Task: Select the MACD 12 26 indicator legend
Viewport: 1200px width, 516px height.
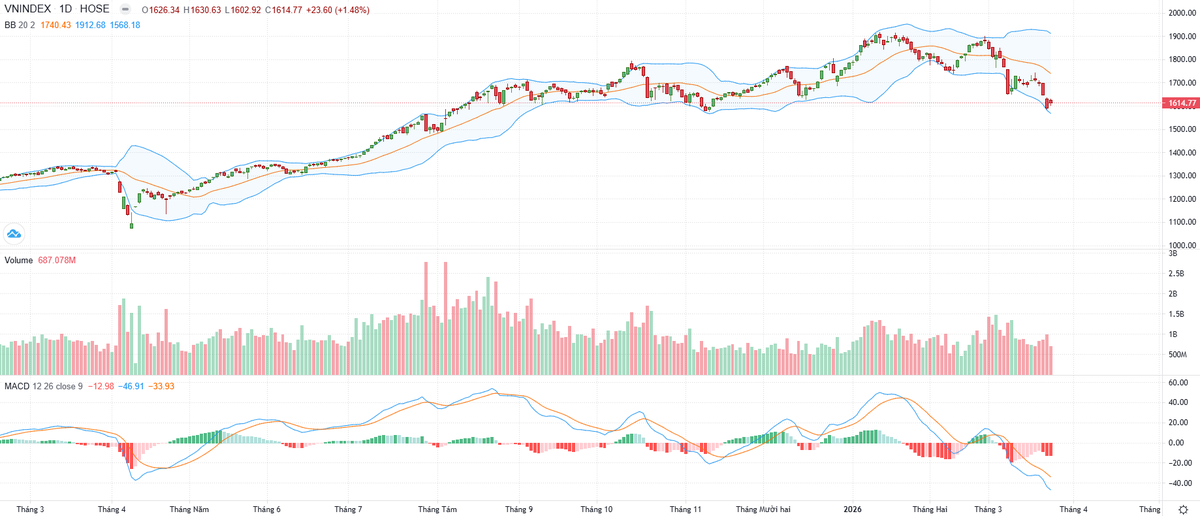Action: 38,385
